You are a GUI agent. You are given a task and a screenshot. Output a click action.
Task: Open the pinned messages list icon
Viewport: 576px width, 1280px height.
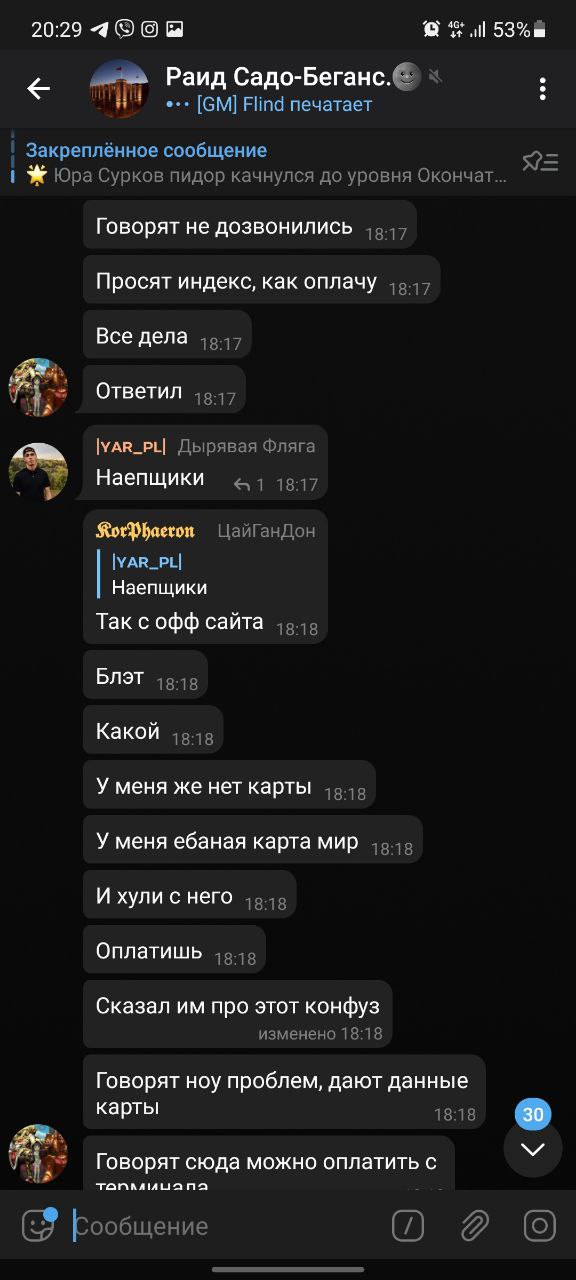click(540, 162)
